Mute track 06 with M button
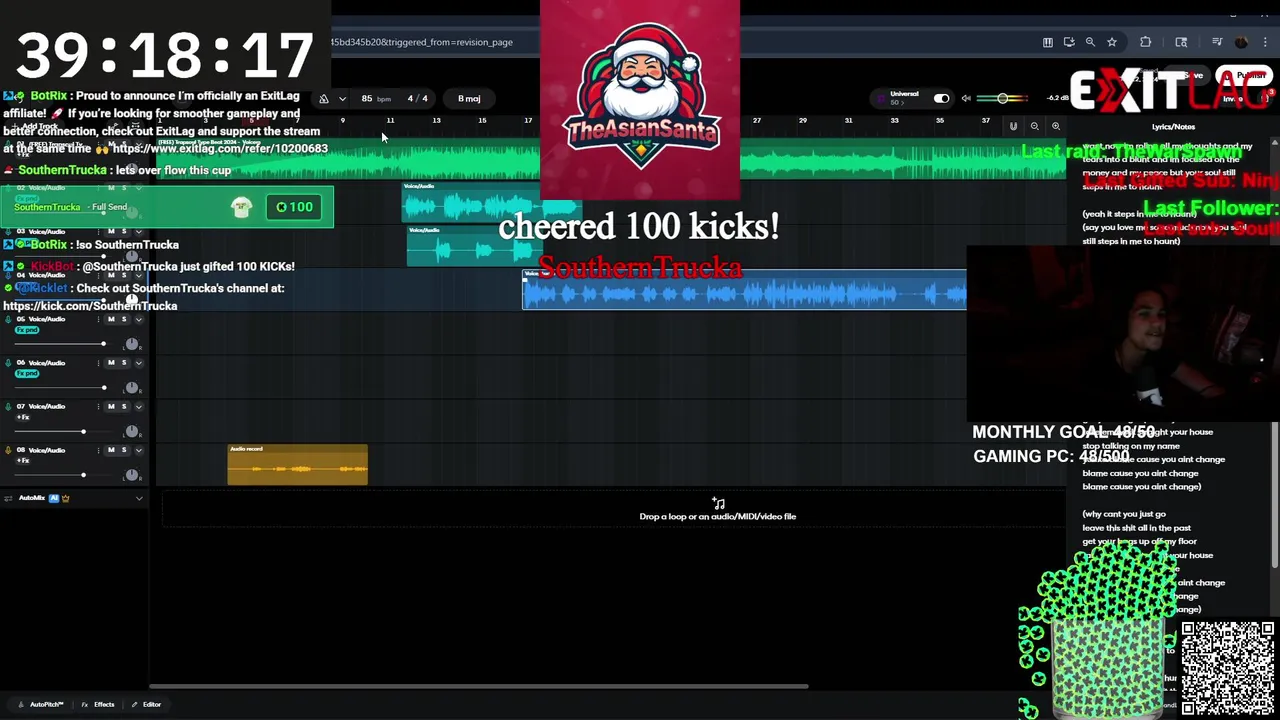The width and height of the screenshot is (1280, 720). click(x=111, y=363)
